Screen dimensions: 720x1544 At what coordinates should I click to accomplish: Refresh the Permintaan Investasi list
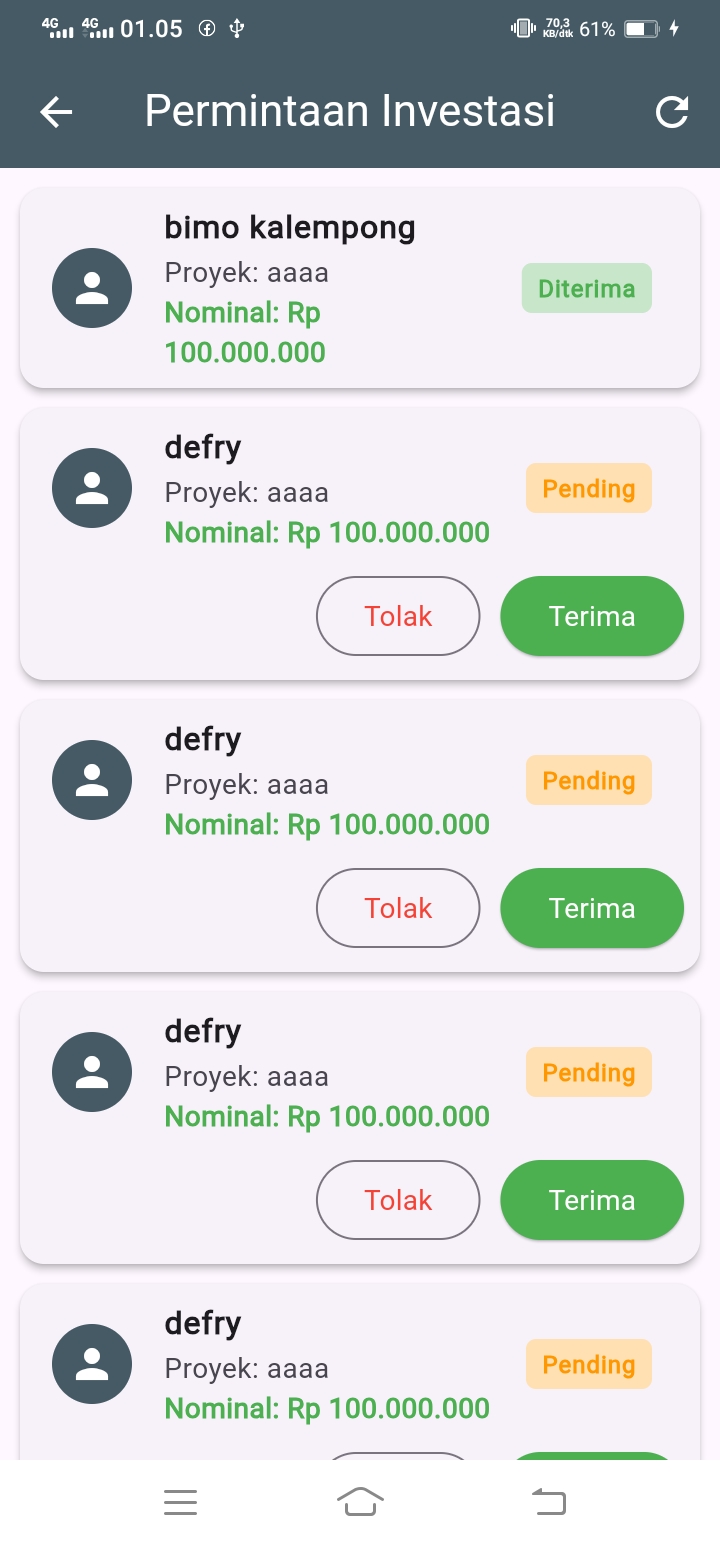pyautogui.click(x=672, y=112)
